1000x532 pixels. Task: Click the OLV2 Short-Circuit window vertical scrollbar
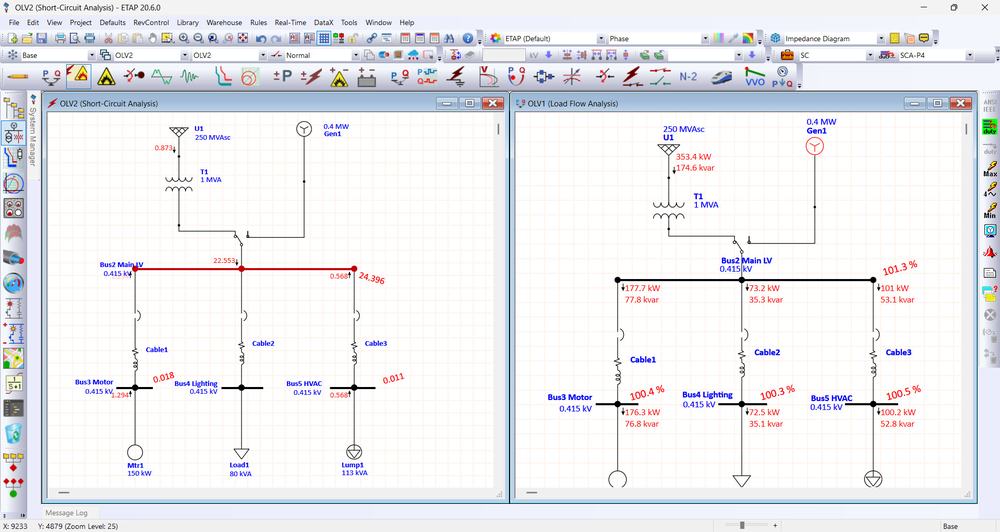point(498,129)
